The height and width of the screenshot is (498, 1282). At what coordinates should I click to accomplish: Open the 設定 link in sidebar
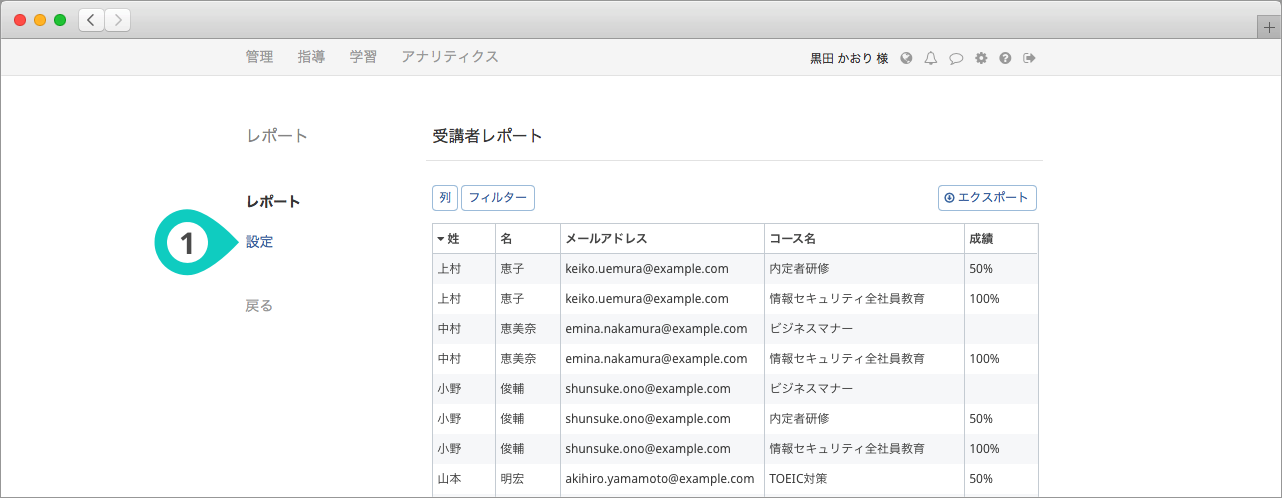pos(260,242)
